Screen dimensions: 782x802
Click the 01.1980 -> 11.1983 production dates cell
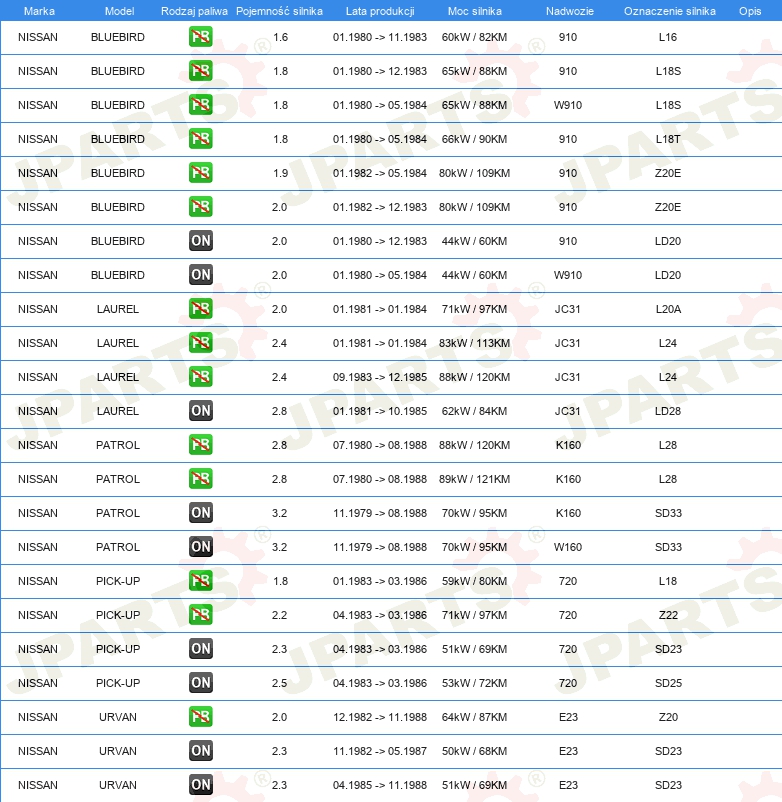379,37
